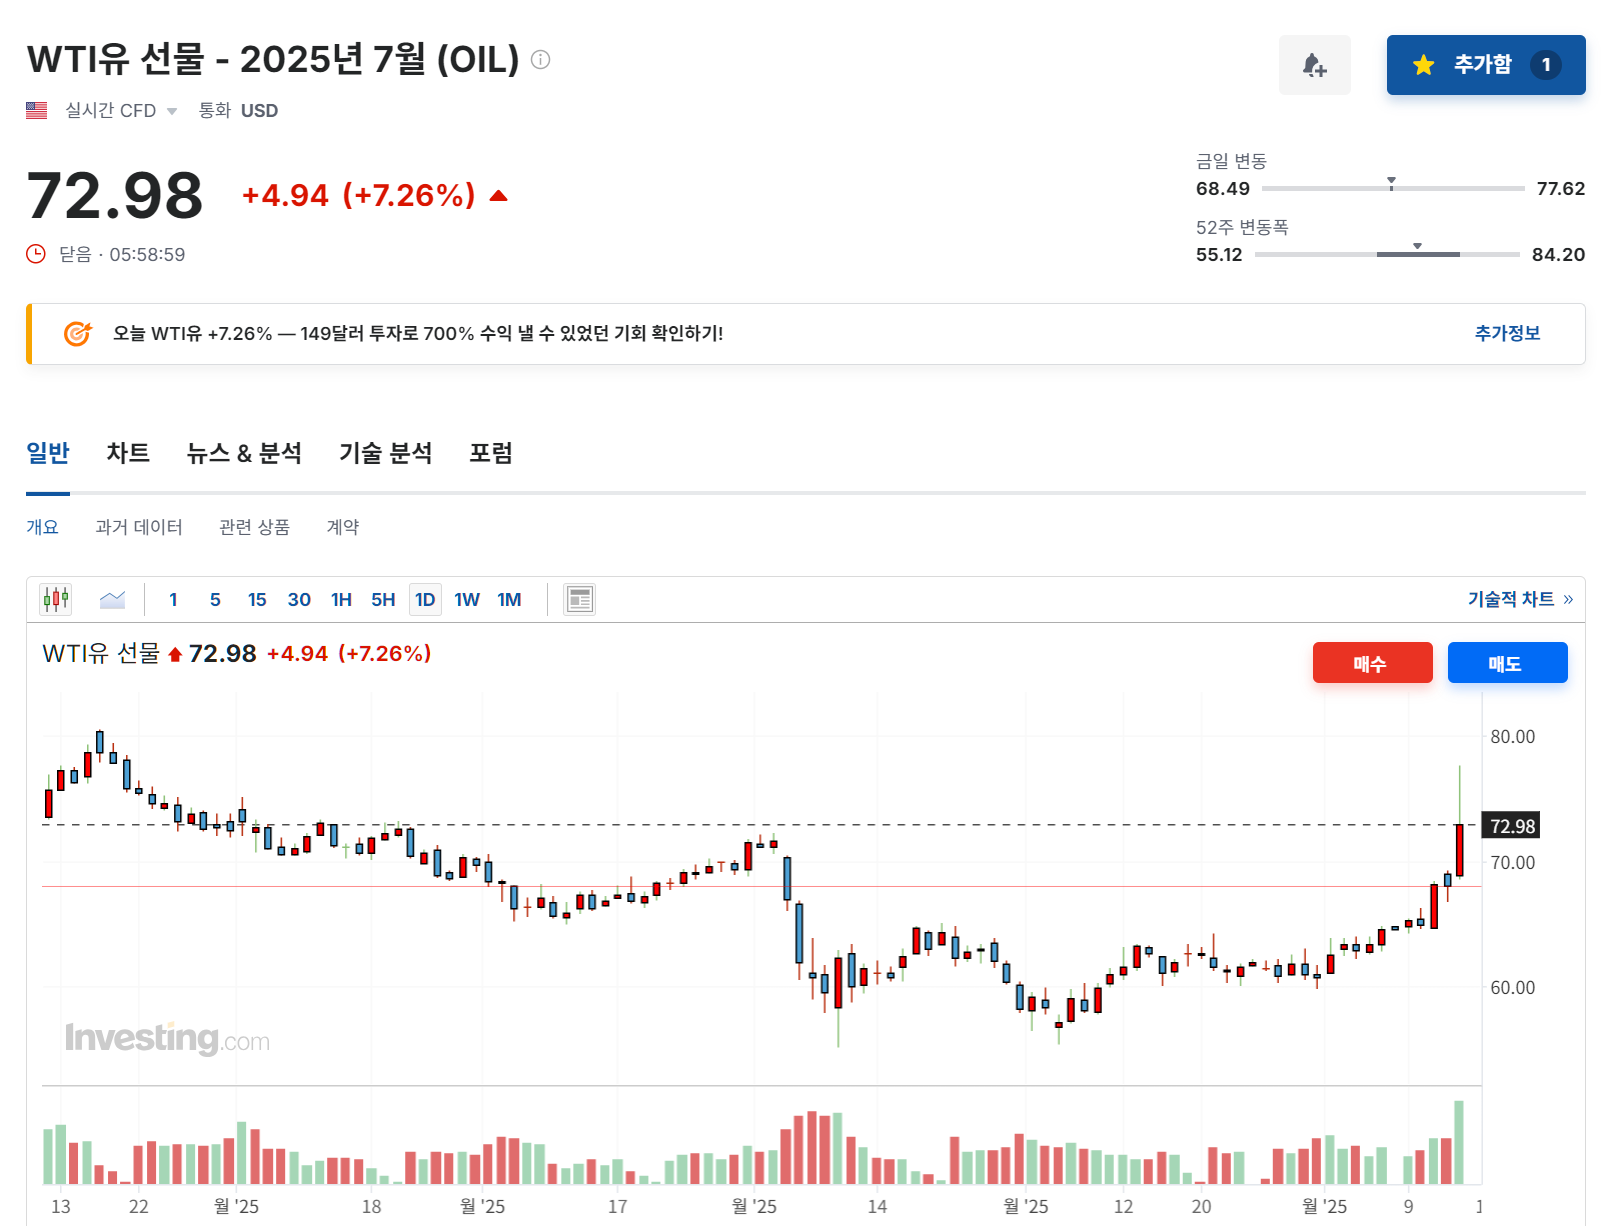This screenshot has width=1601, height=1226.
Task: Click the alert bell icon
Action: 1314,64
